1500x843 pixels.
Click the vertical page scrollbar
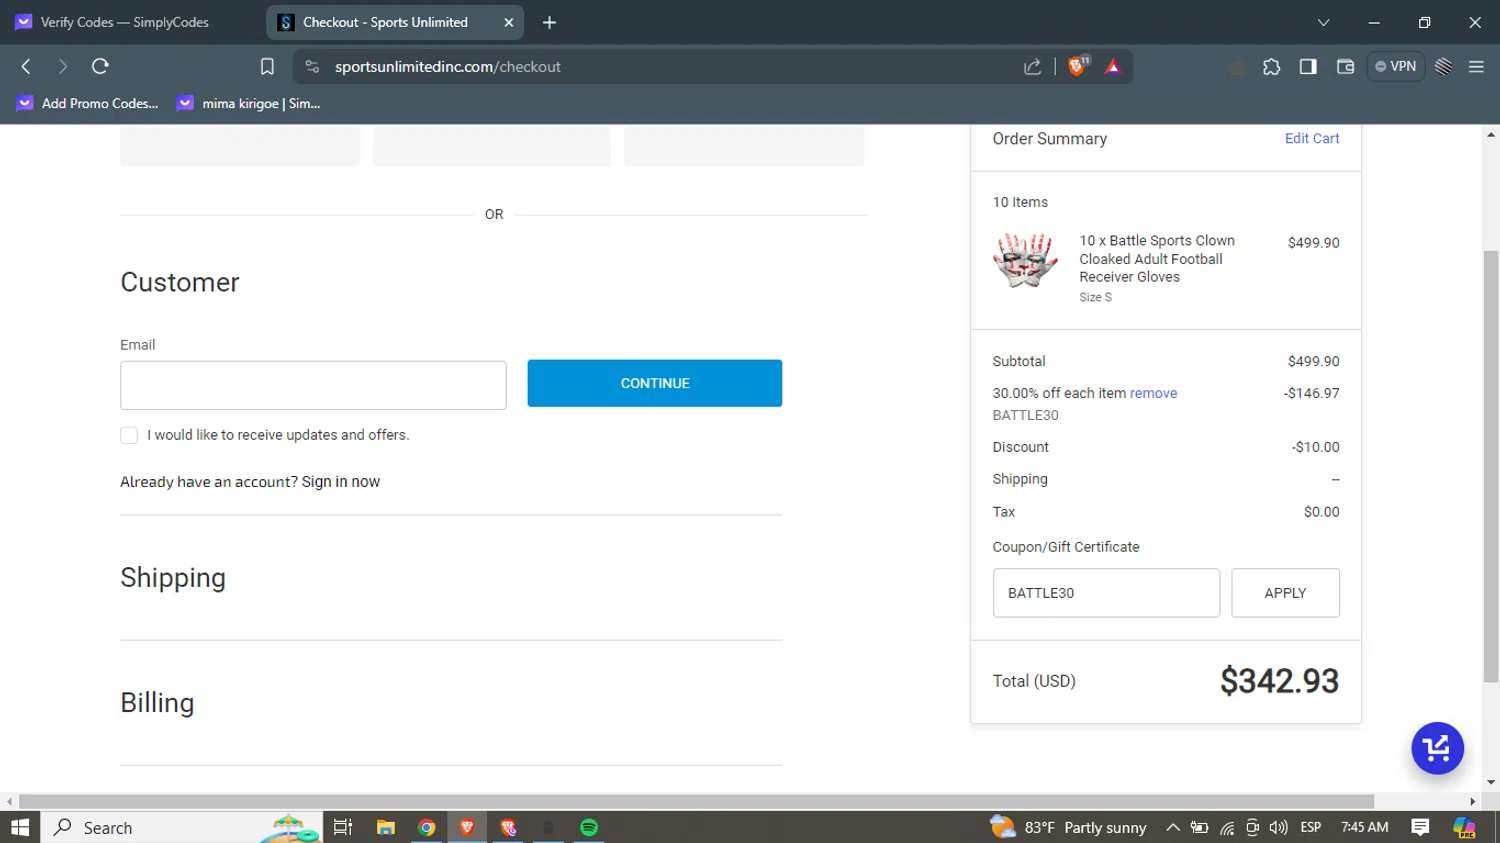tap(1491, 465)
